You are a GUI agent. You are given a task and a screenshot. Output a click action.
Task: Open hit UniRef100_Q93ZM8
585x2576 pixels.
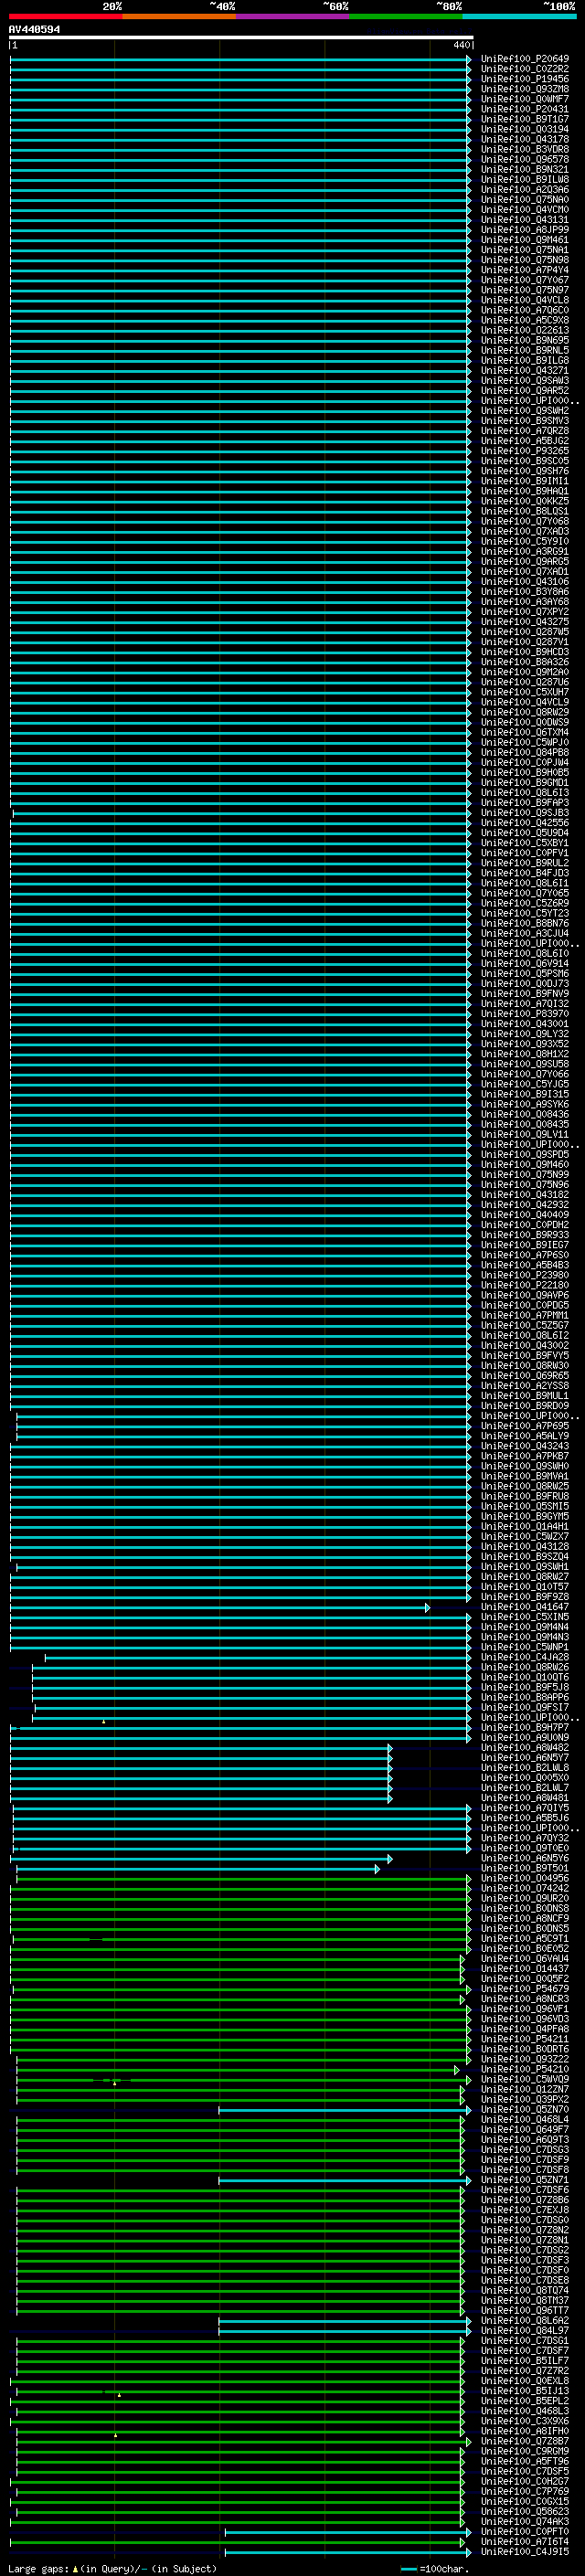click(524, 89)
